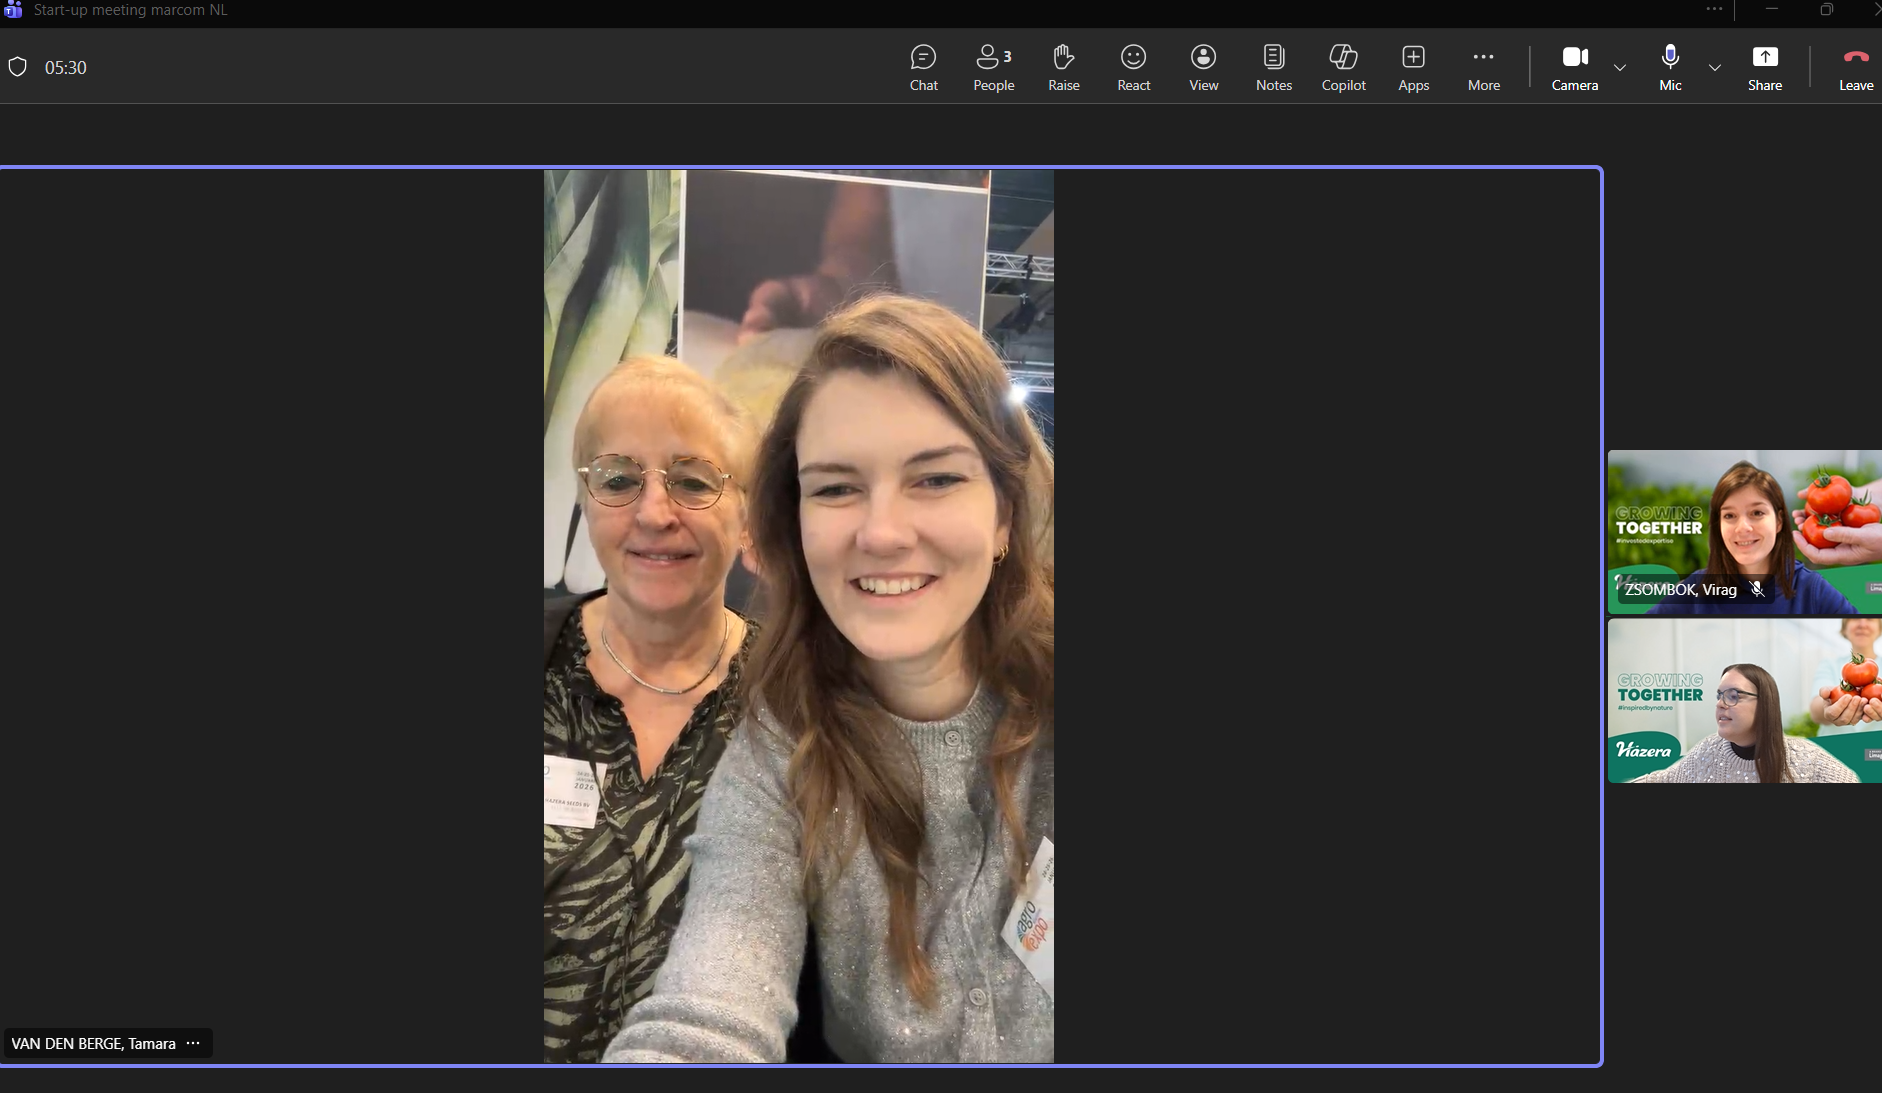Open options for Tamara Van den Berge
Viewport: 1882px width, 1093px height.
point(193,1043)
